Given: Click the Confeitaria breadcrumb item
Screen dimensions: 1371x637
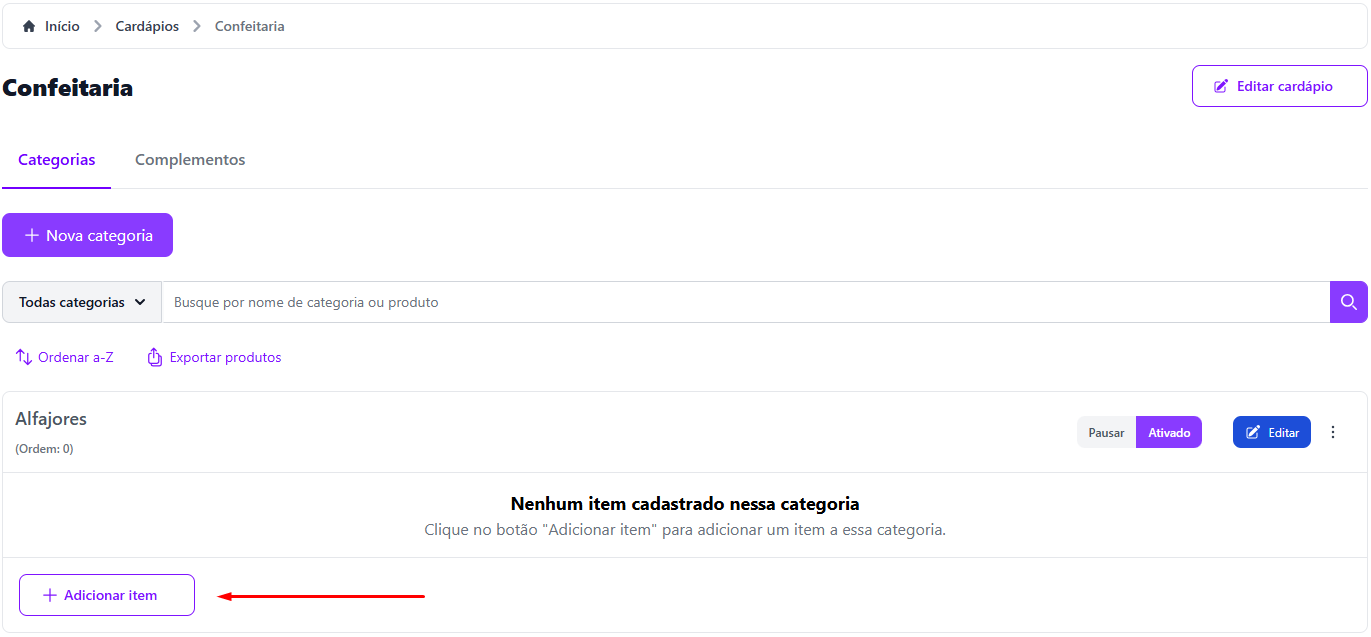Looking at the screenshot, I should click(x=249, y=27).
